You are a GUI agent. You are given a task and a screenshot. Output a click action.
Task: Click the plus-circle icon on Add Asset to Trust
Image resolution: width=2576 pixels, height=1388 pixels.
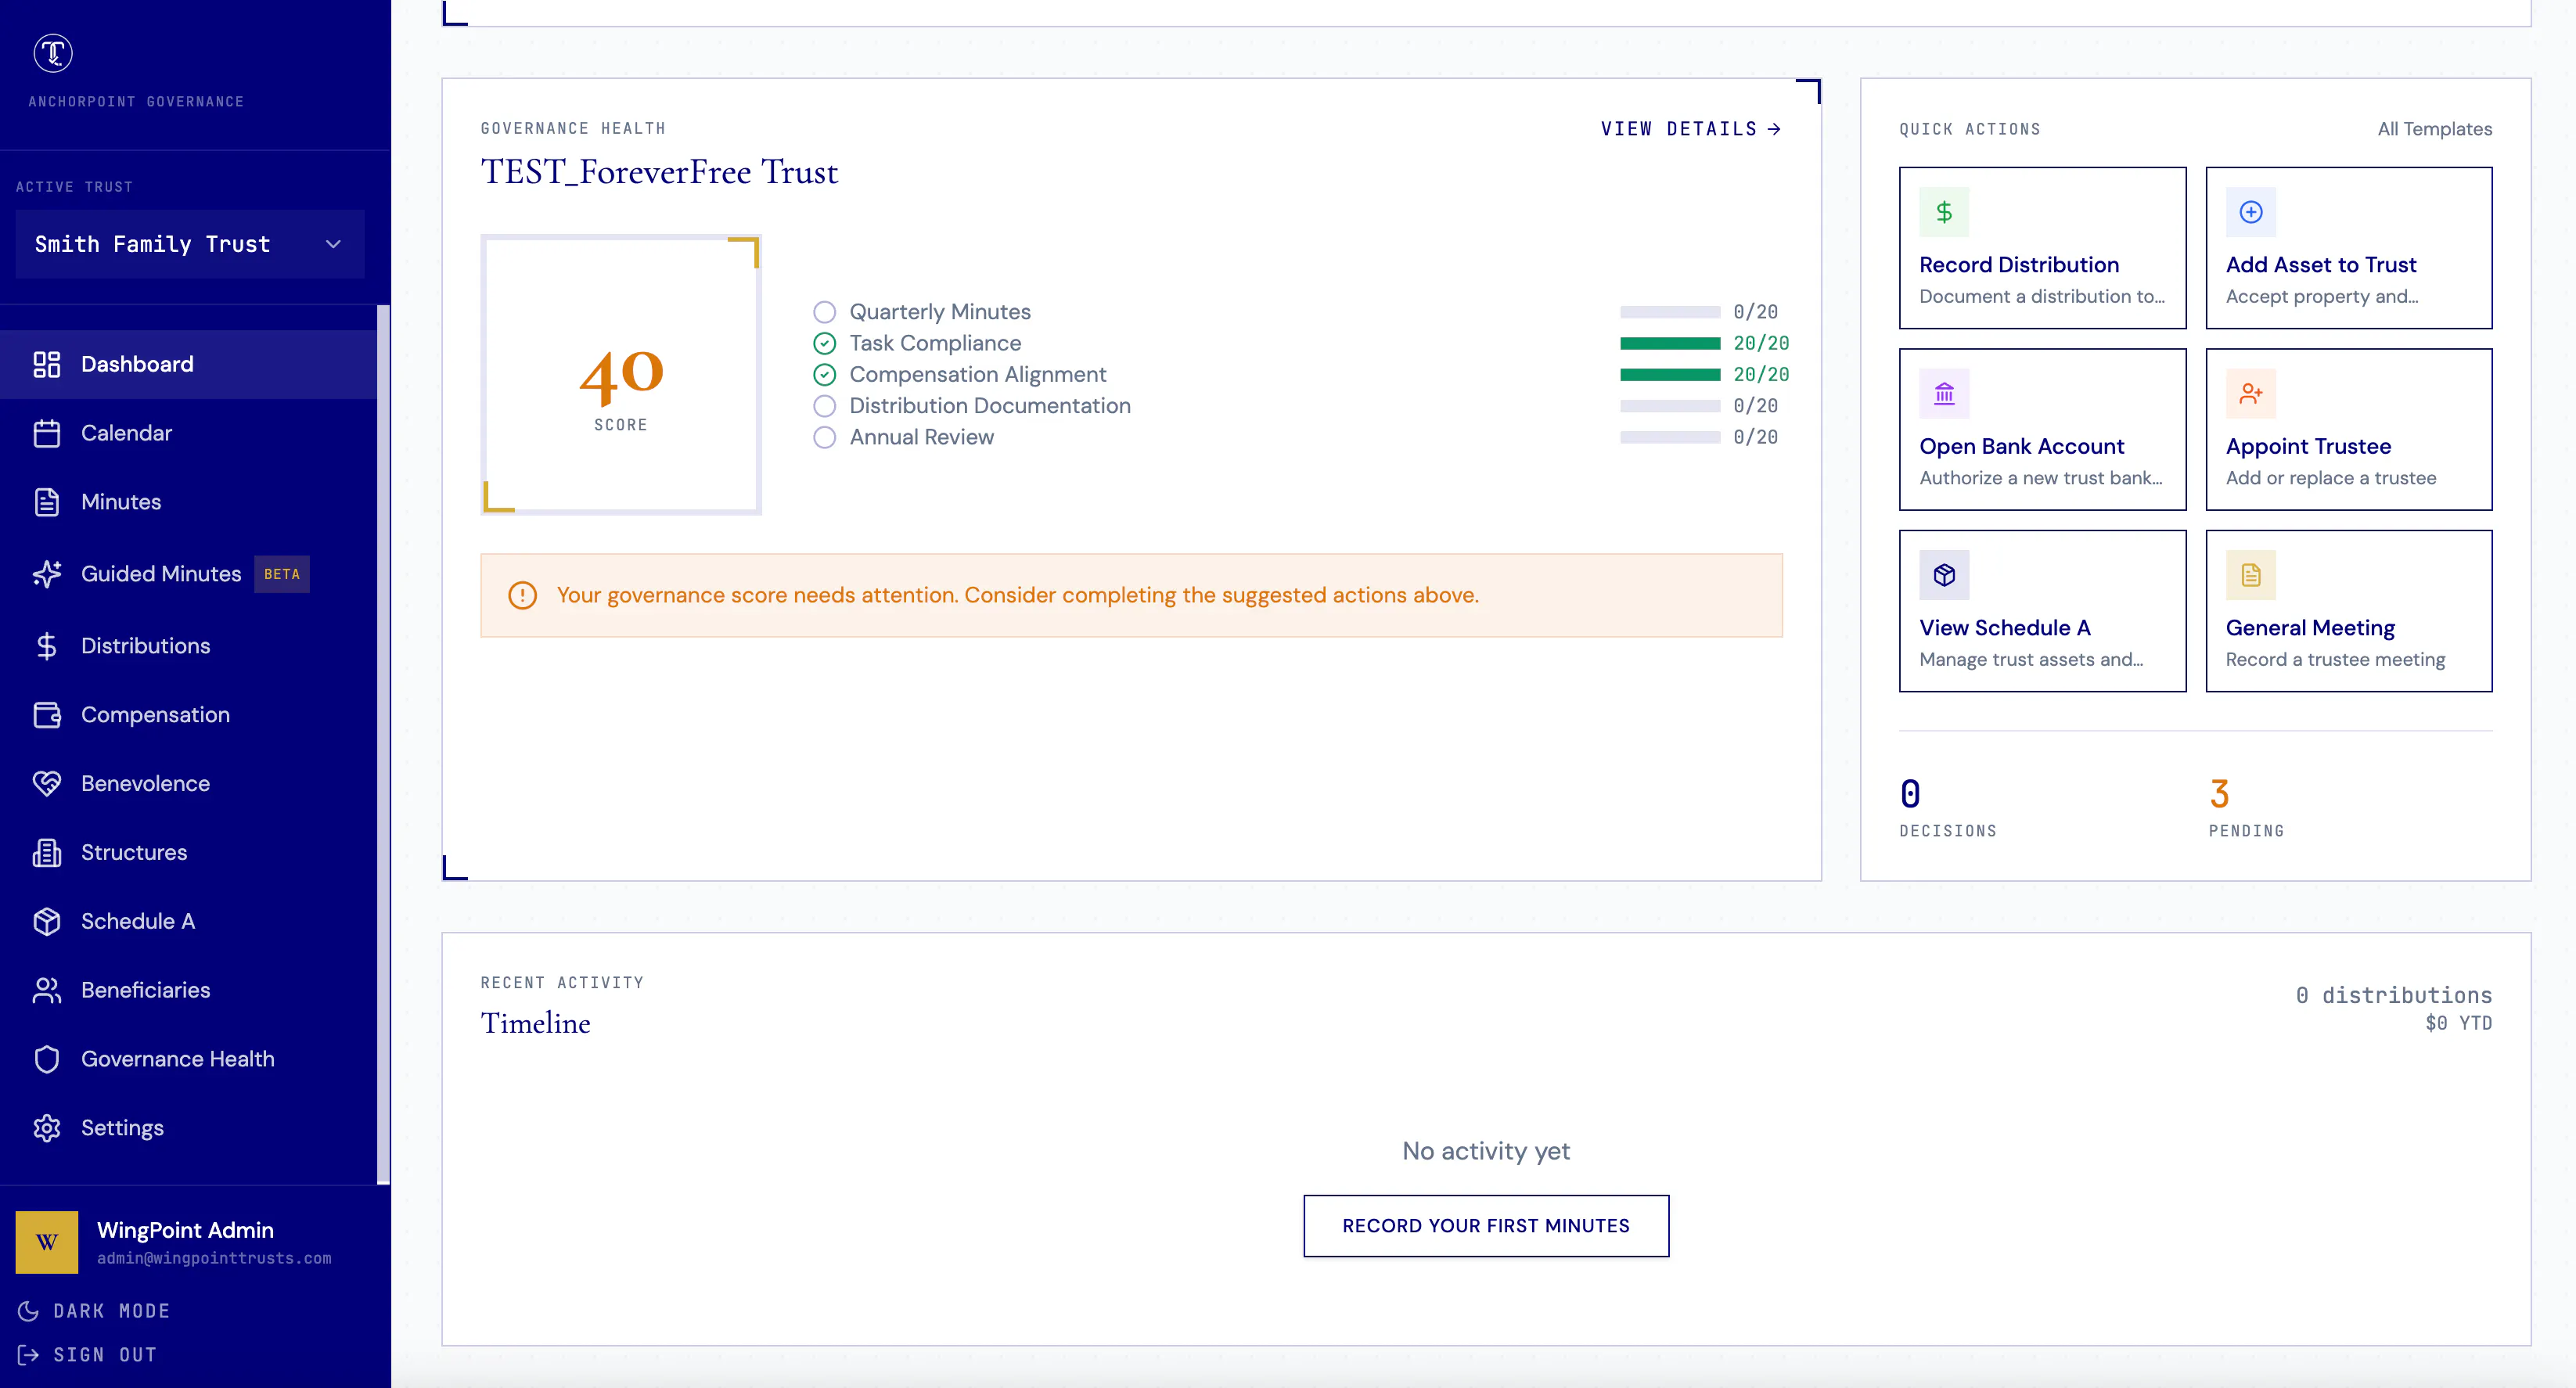(x=2250, y=212)
